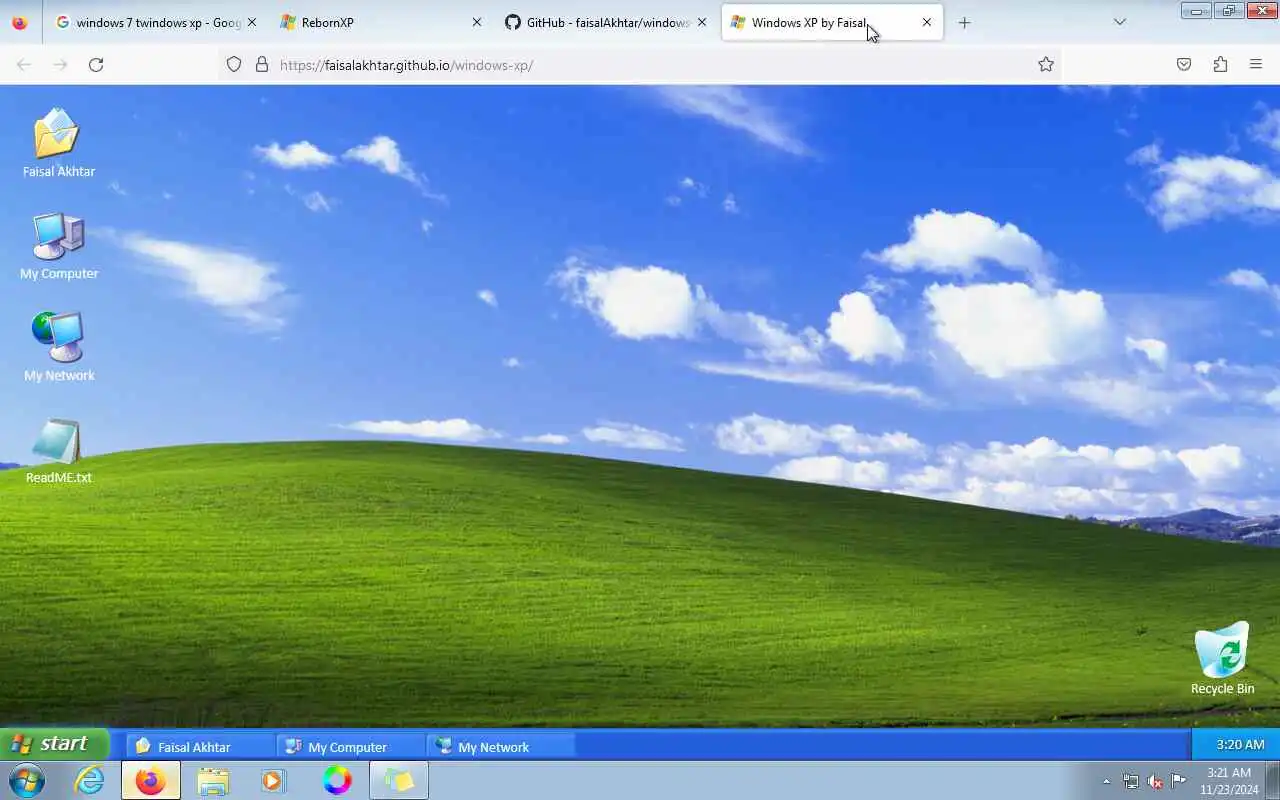Switch to the RebornXP tab
1280x800 pixels.
(380, 22)
